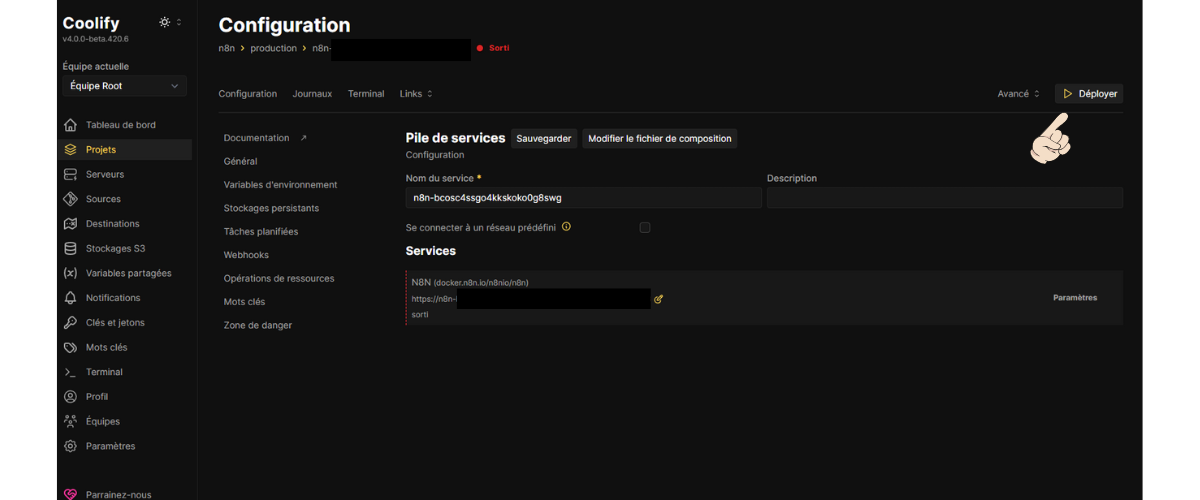
Task: Open Paramètres of the N8N service
Action: tap(1075, 298)
